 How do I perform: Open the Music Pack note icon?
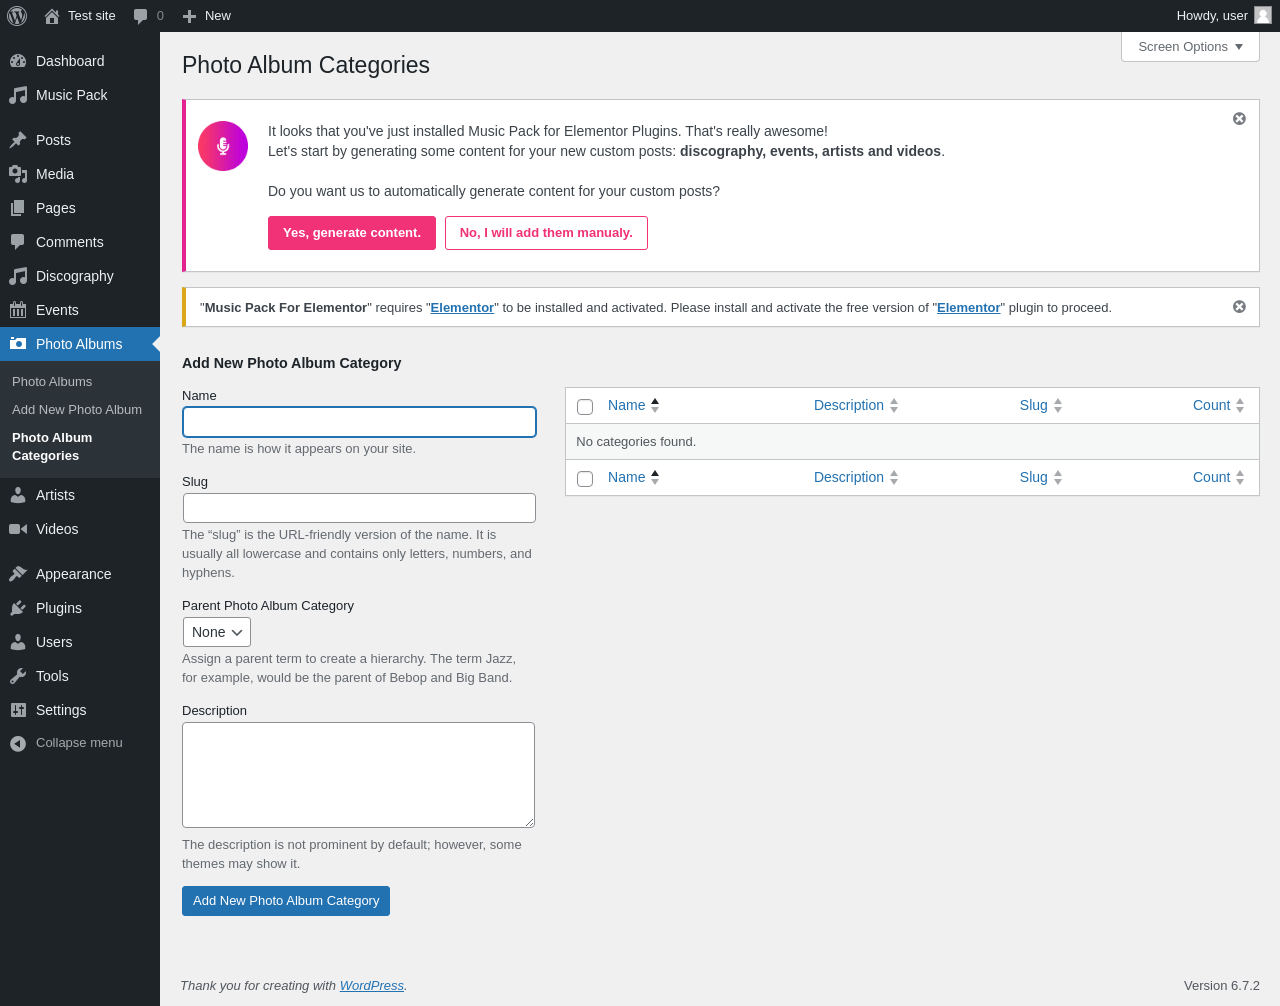pos(18,95)
